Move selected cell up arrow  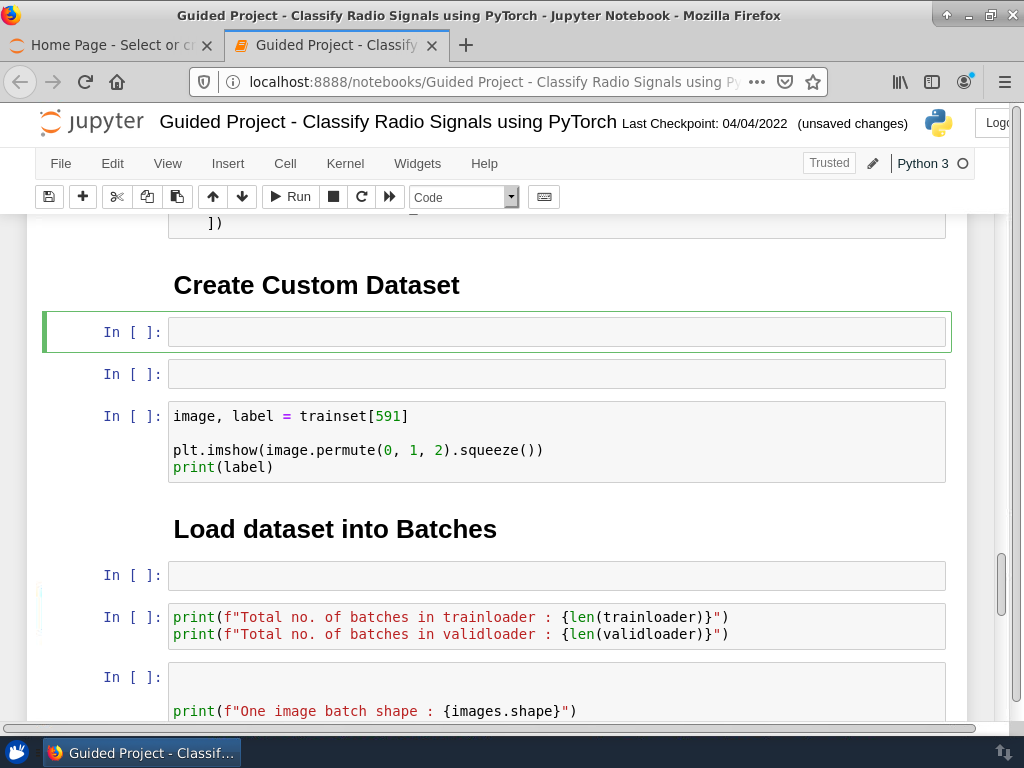coord(213,197)
